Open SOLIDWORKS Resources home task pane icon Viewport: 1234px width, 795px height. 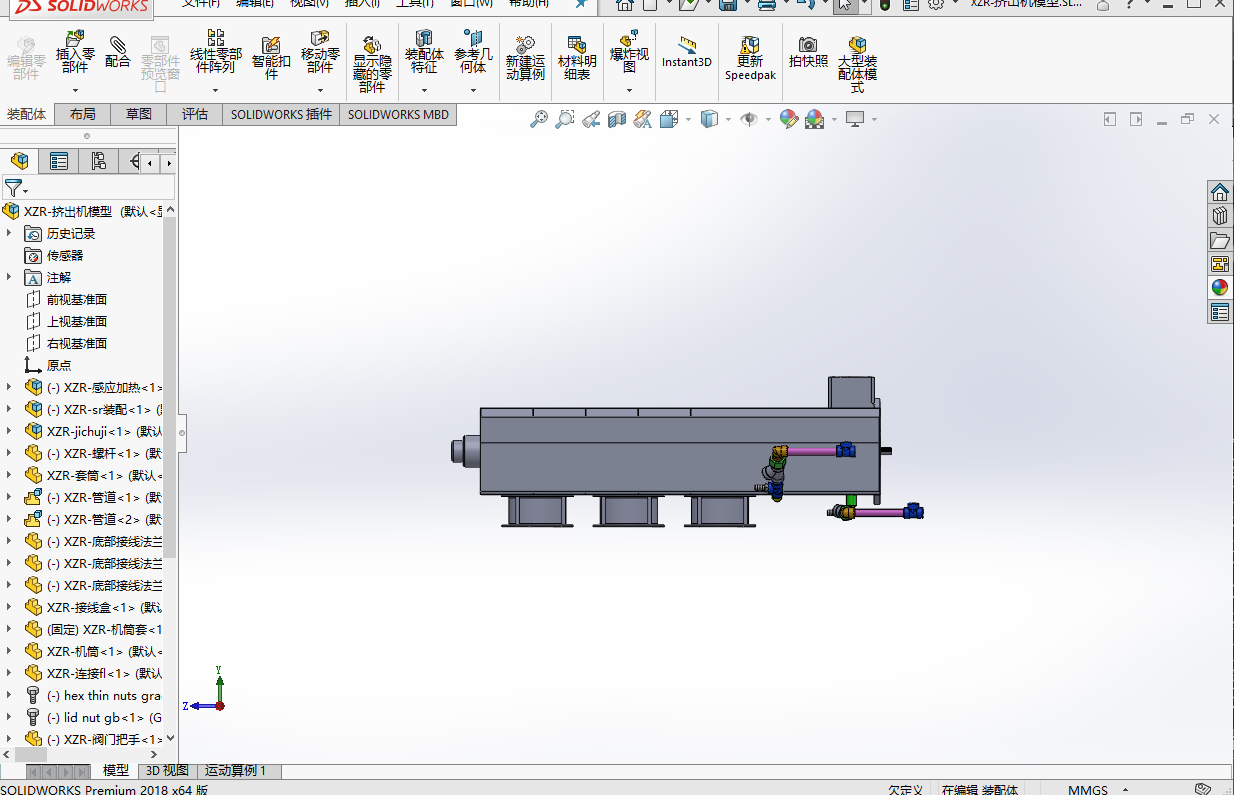coord(1219,192)
